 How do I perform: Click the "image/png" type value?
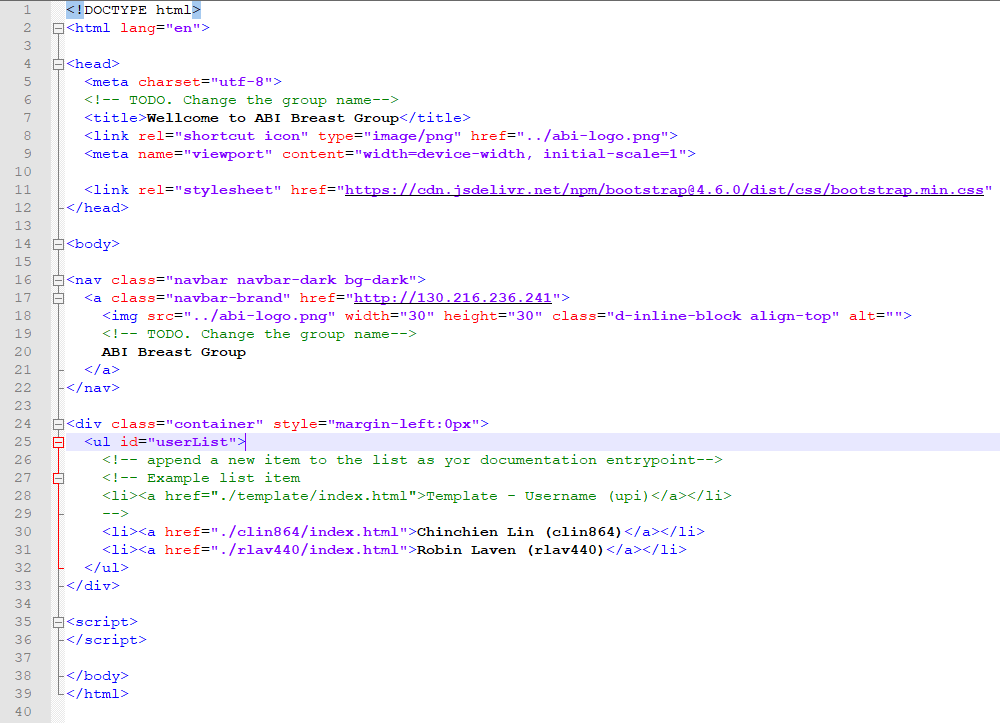tap(413, 136)
